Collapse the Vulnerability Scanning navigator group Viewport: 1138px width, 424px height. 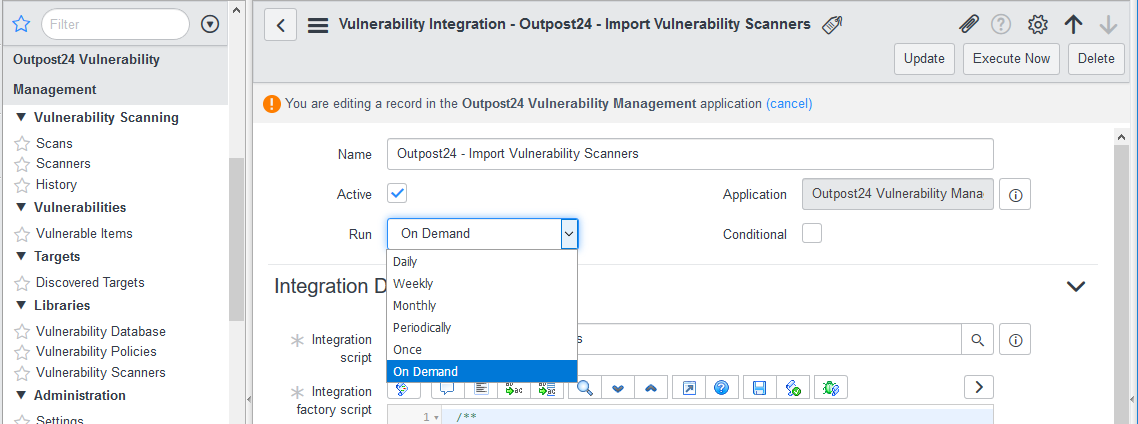point(22,117)
